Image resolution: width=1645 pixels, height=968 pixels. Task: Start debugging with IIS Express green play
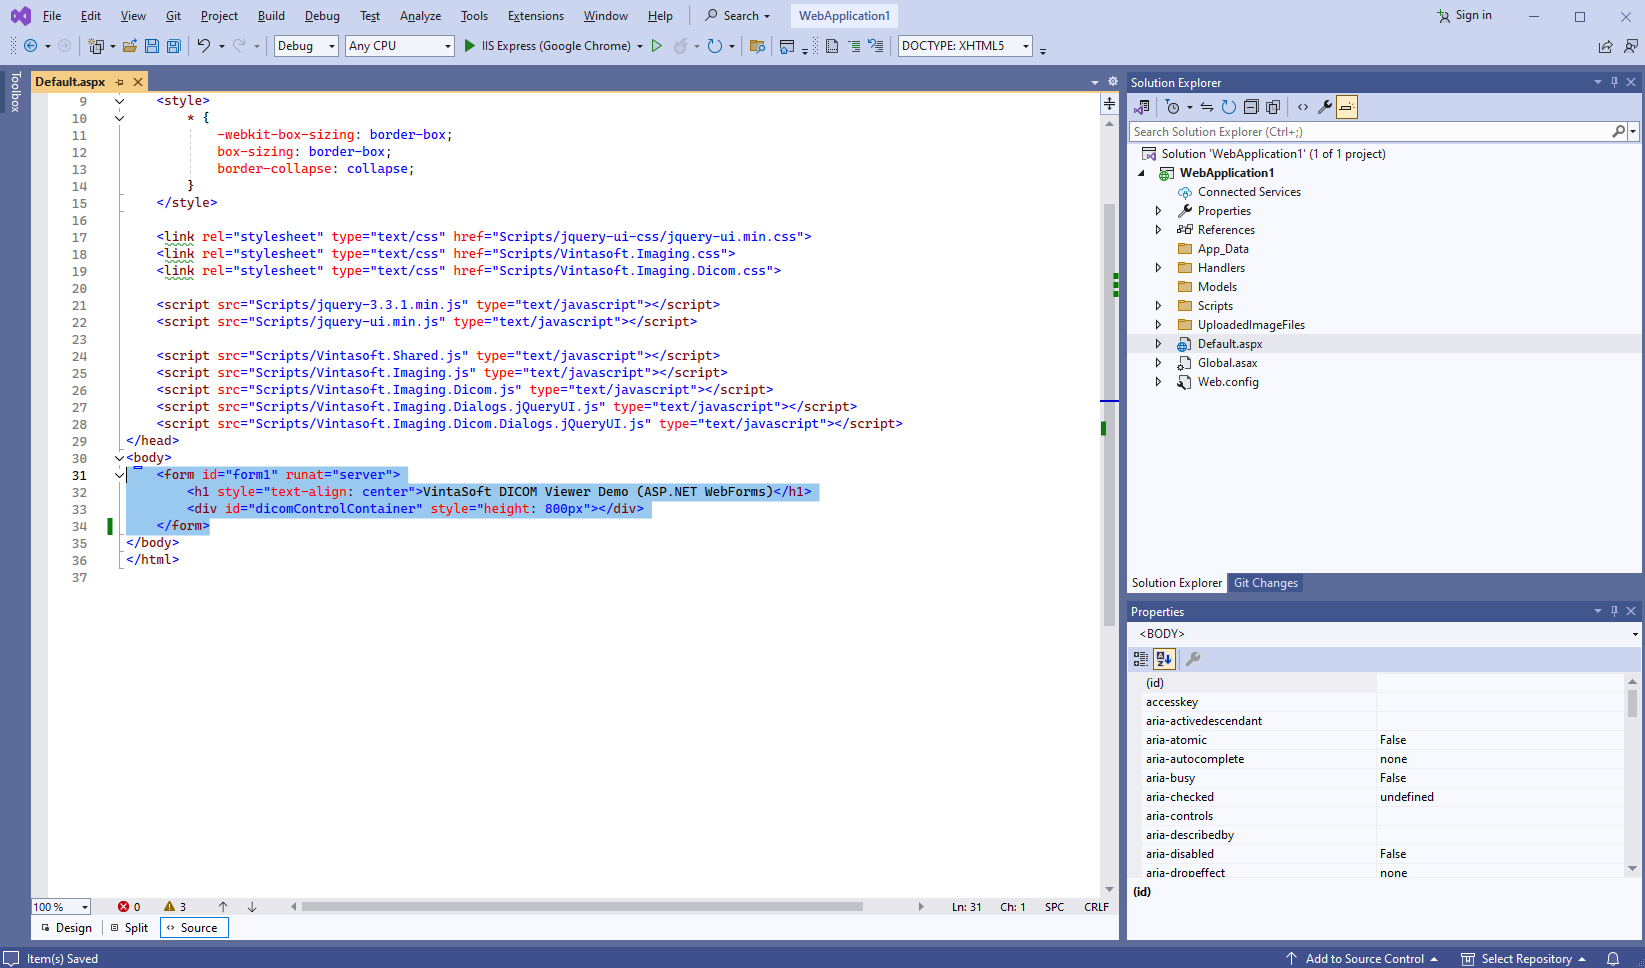click(469, 46)
